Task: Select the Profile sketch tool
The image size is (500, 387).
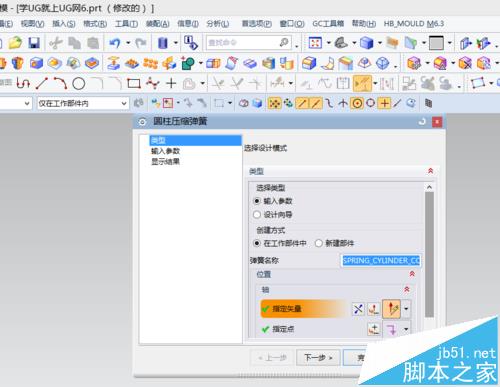Action: (23, 83)
